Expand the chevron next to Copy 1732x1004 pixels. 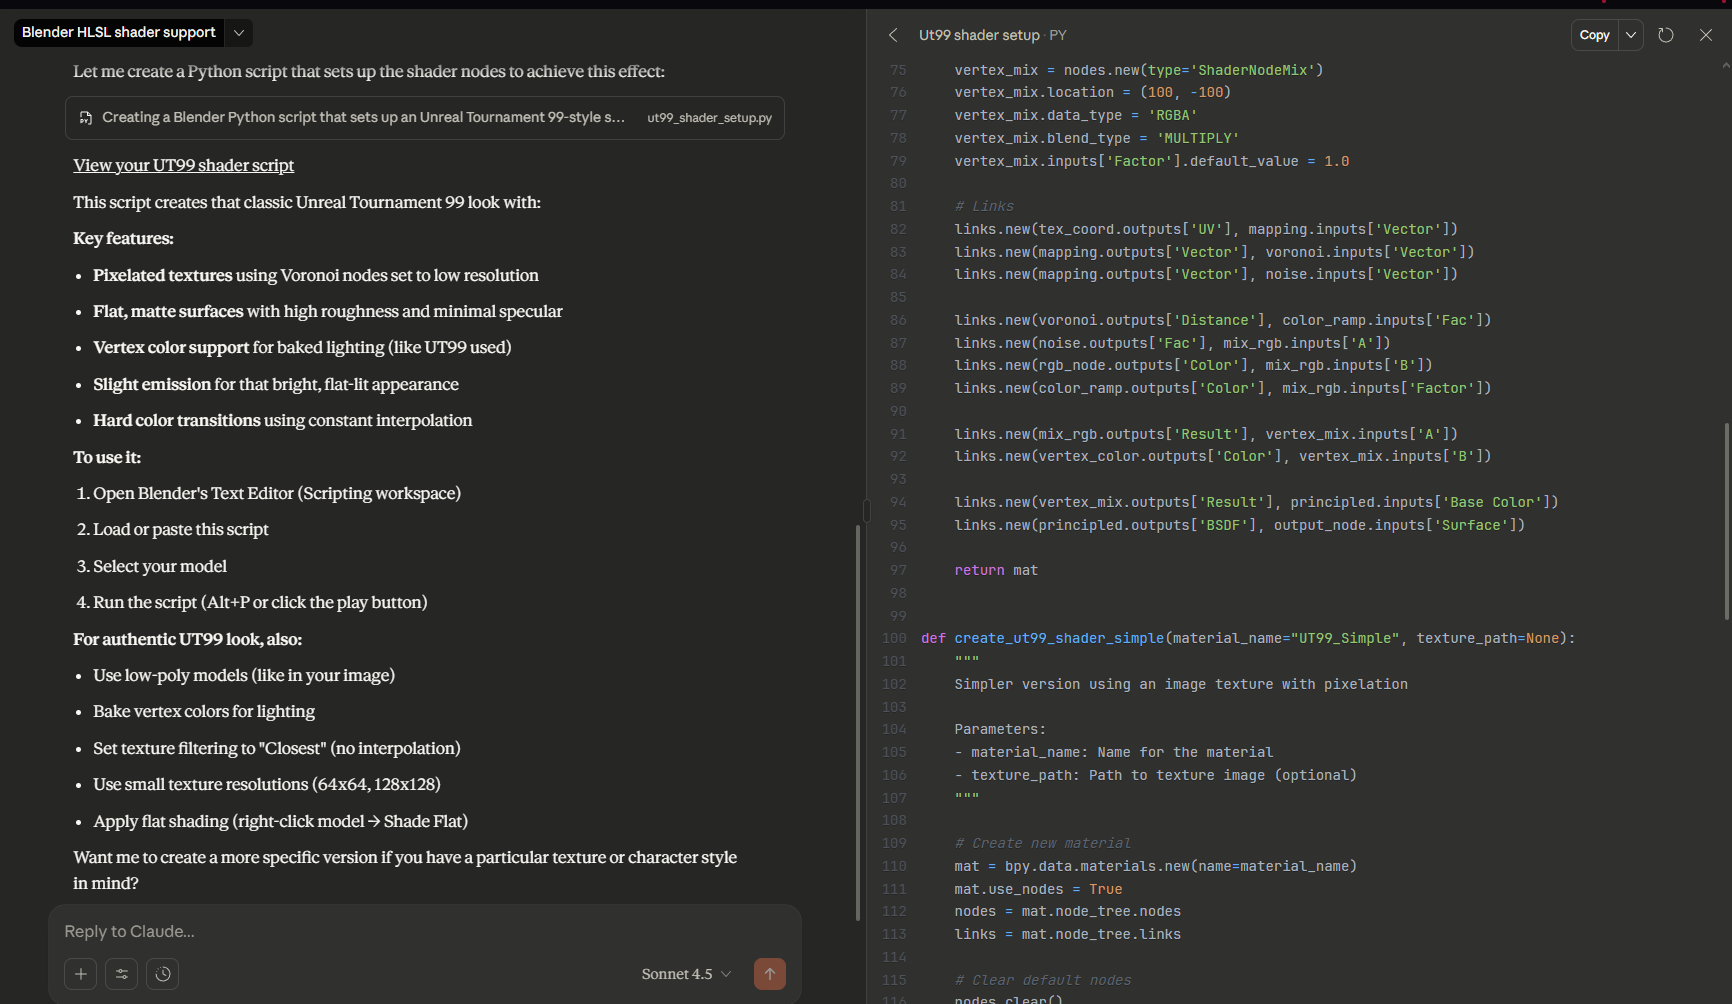click(1631, 35)
